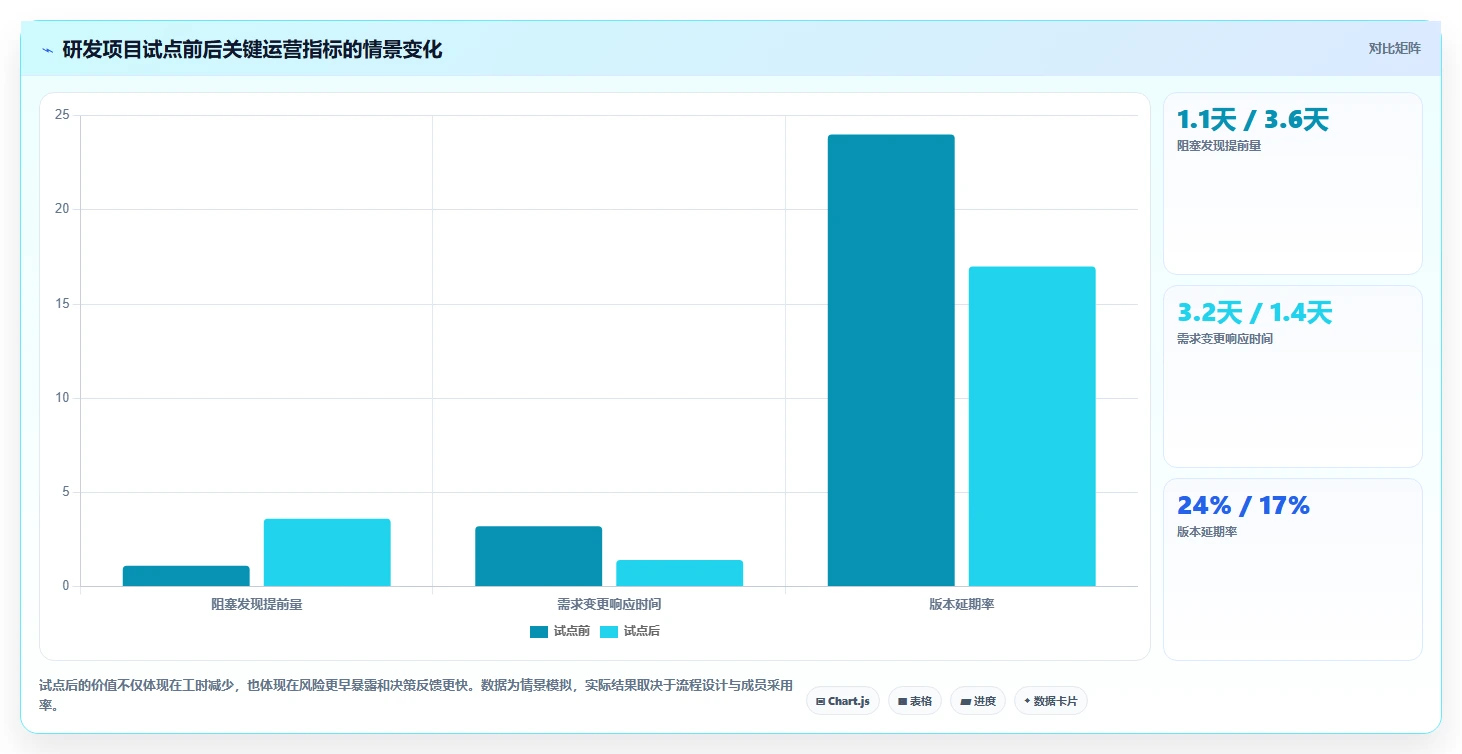Click the 试点后 bar for 阻塞发现提前量

point(327,553)
